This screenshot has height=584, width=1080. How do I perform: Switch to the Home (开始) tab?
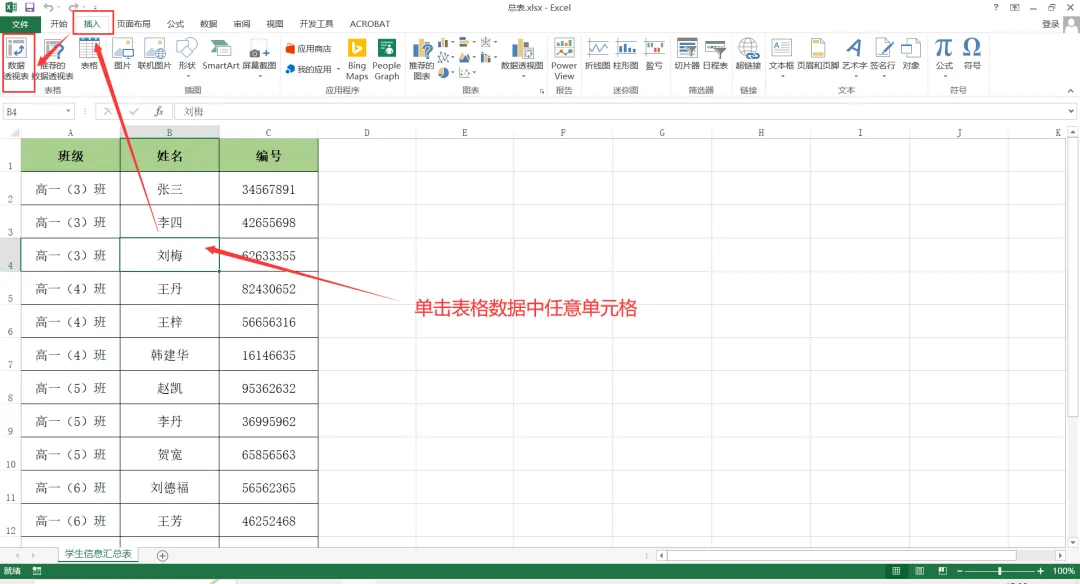[x=59, y=24]
